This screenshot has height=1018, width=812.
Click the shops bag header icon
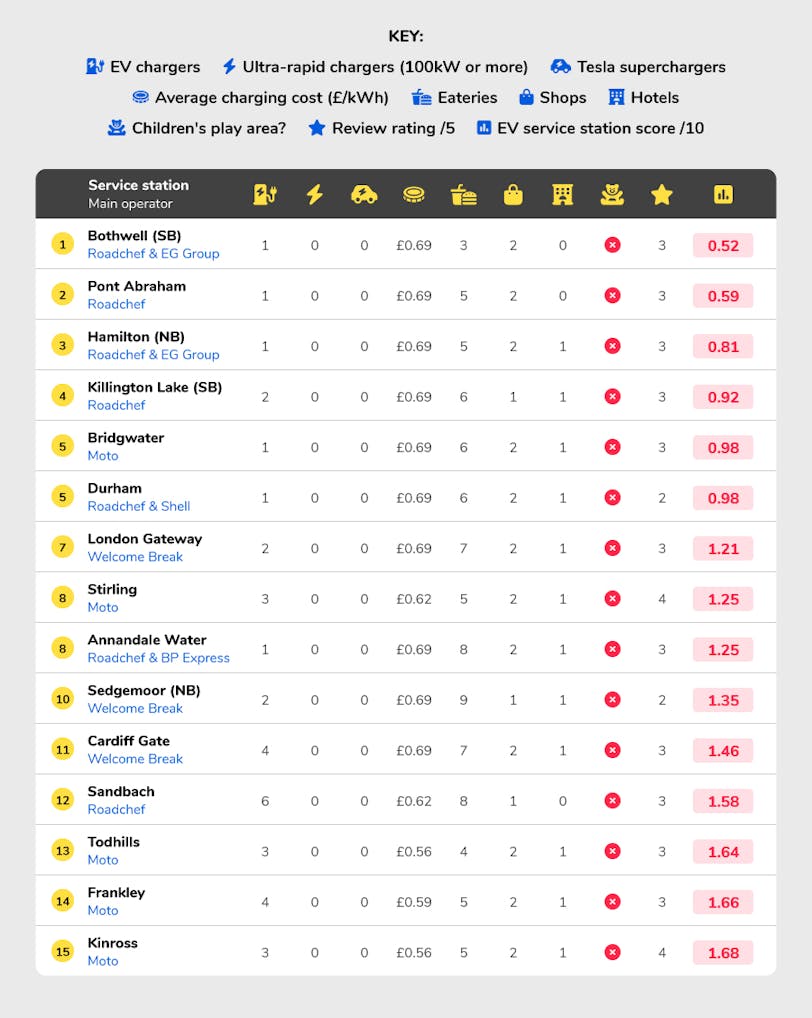point(513,194)
